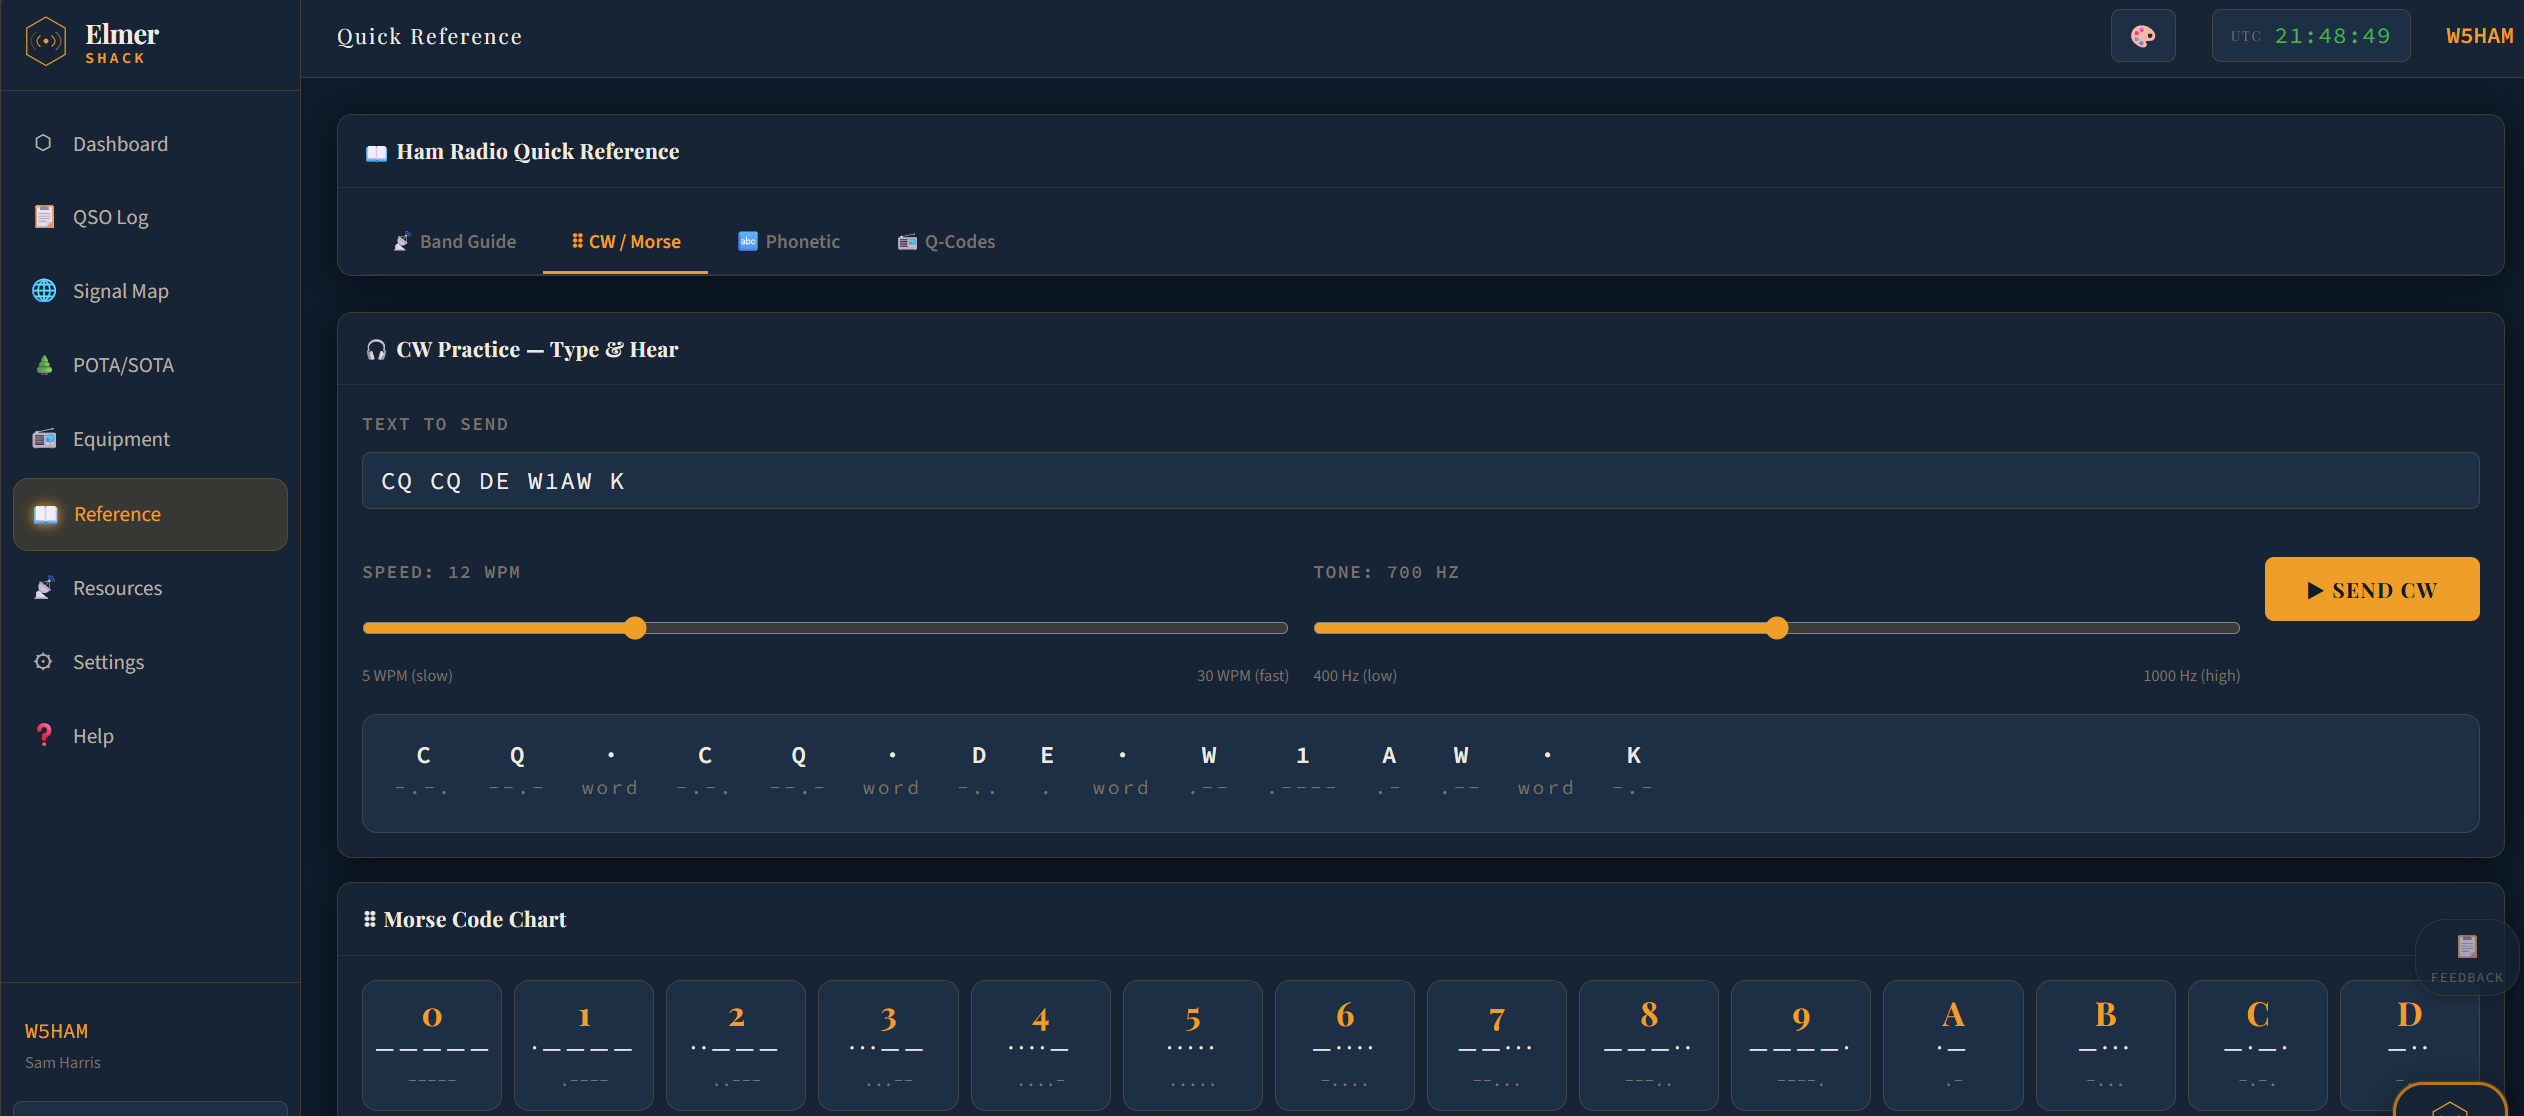Open Settings page
The image size is (2524, 1116).
pyautogui.click(x=150, y=662)
